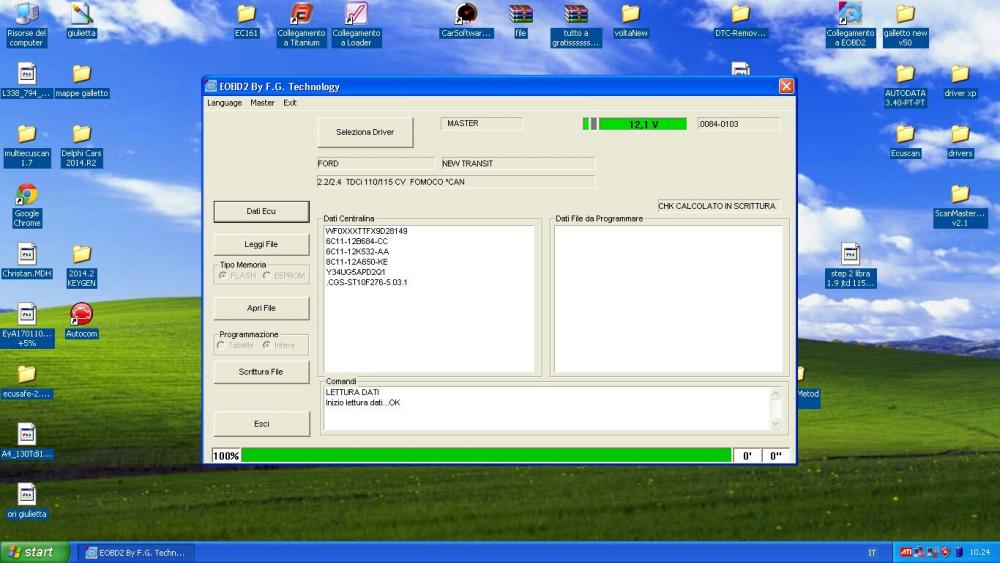Open AUTODATA 3.40-PT-PT folder
This screenshot has height=563, width=1000.
pos(905,85)
